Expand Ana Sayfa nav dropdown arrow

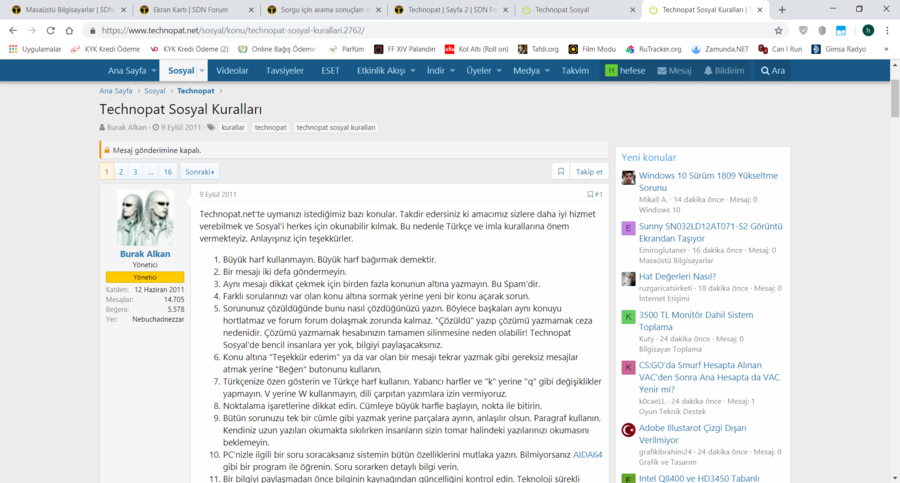pos(154,71)
